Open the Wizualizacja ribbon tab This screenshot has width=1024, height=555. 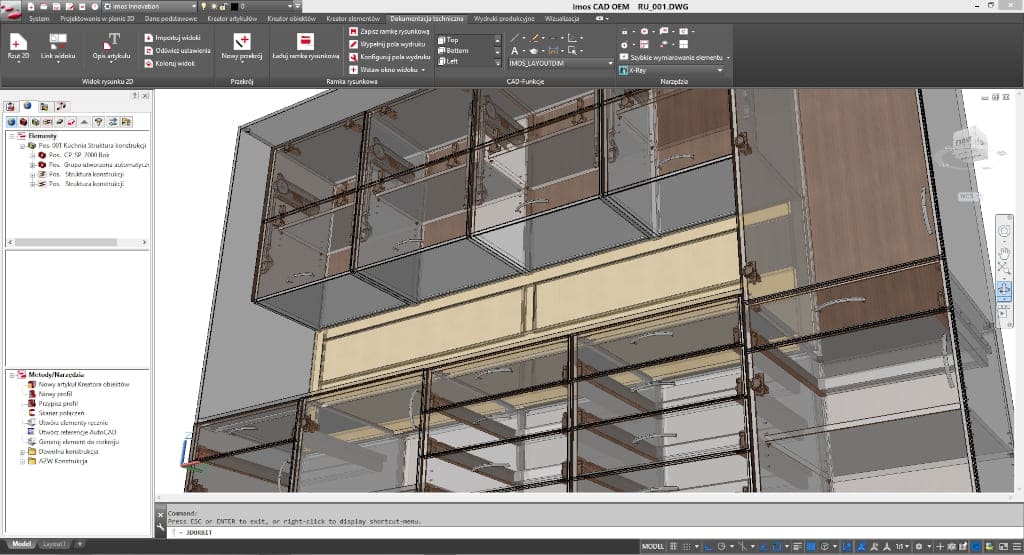[561, 19]
